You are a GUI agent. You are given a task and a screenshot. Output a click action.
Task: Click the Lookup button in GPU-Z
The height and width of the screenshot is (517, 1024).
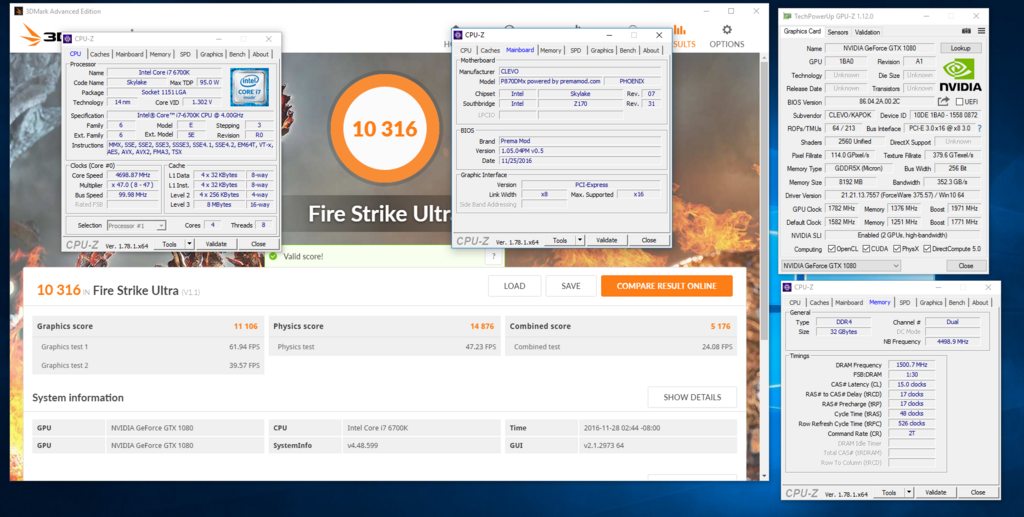tap(961, 48)
